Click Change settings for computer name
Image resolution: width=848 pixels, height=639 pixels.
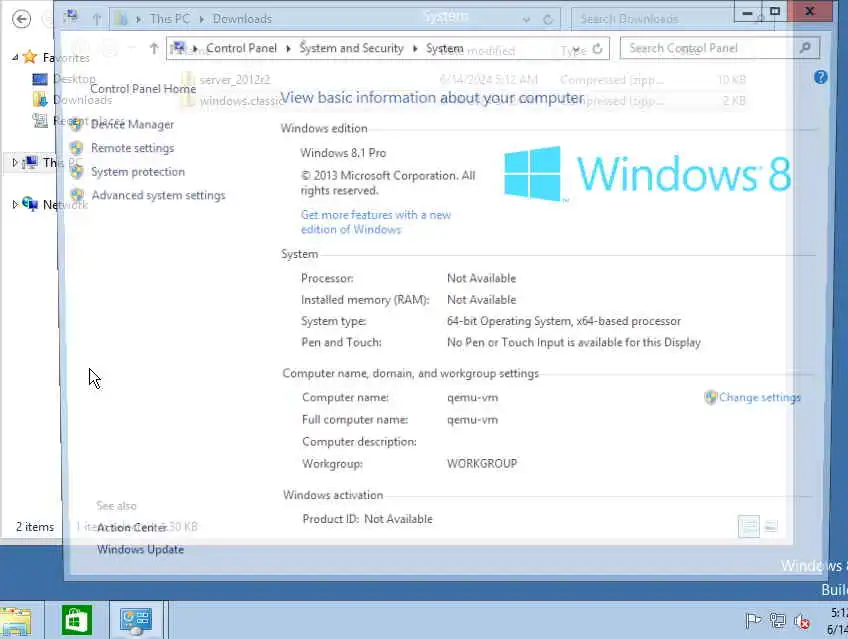tap(759, 397)
